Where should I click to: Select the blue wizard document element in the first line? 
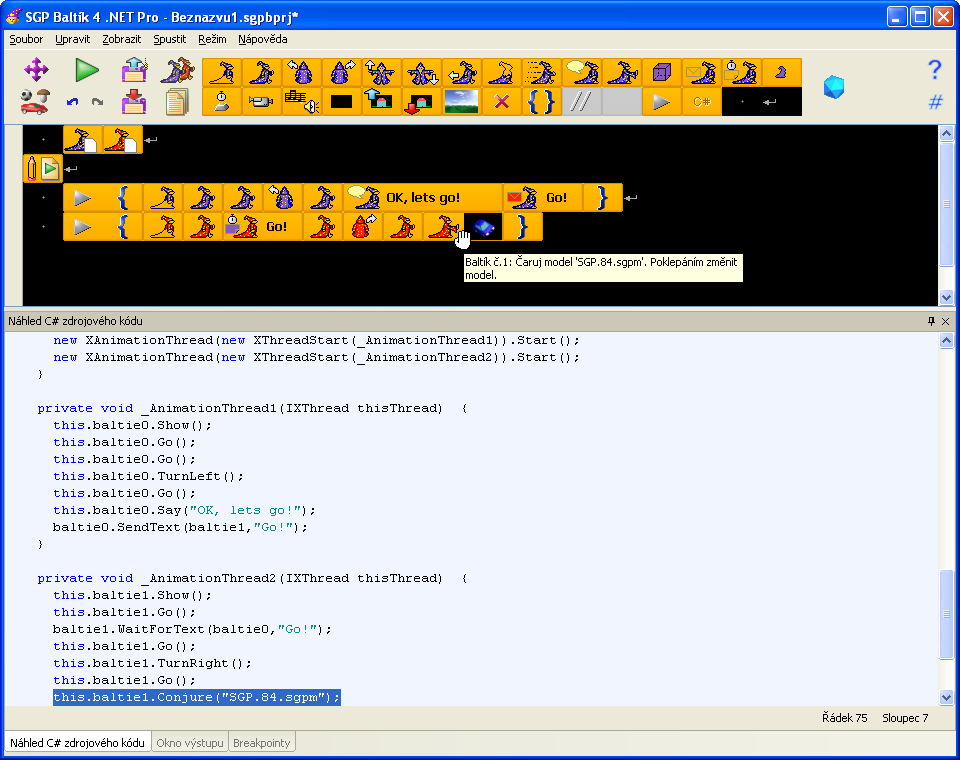point(83,140)
